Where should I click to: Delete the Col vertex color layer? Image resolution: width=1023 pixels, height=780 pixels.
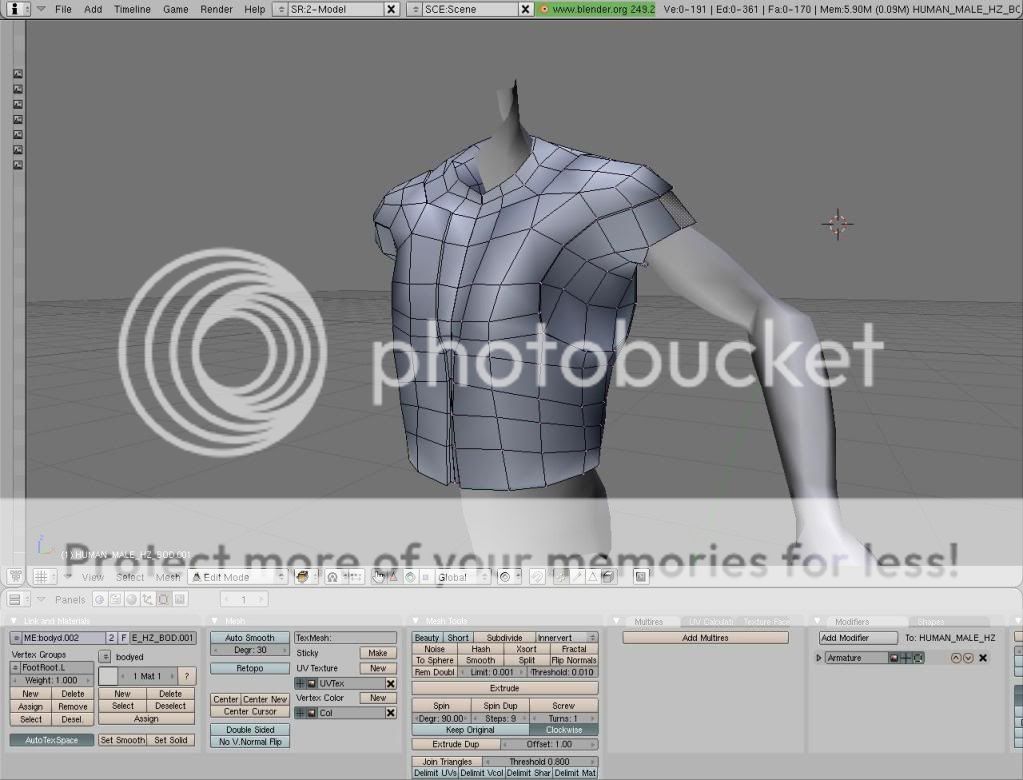click(390, 713)
